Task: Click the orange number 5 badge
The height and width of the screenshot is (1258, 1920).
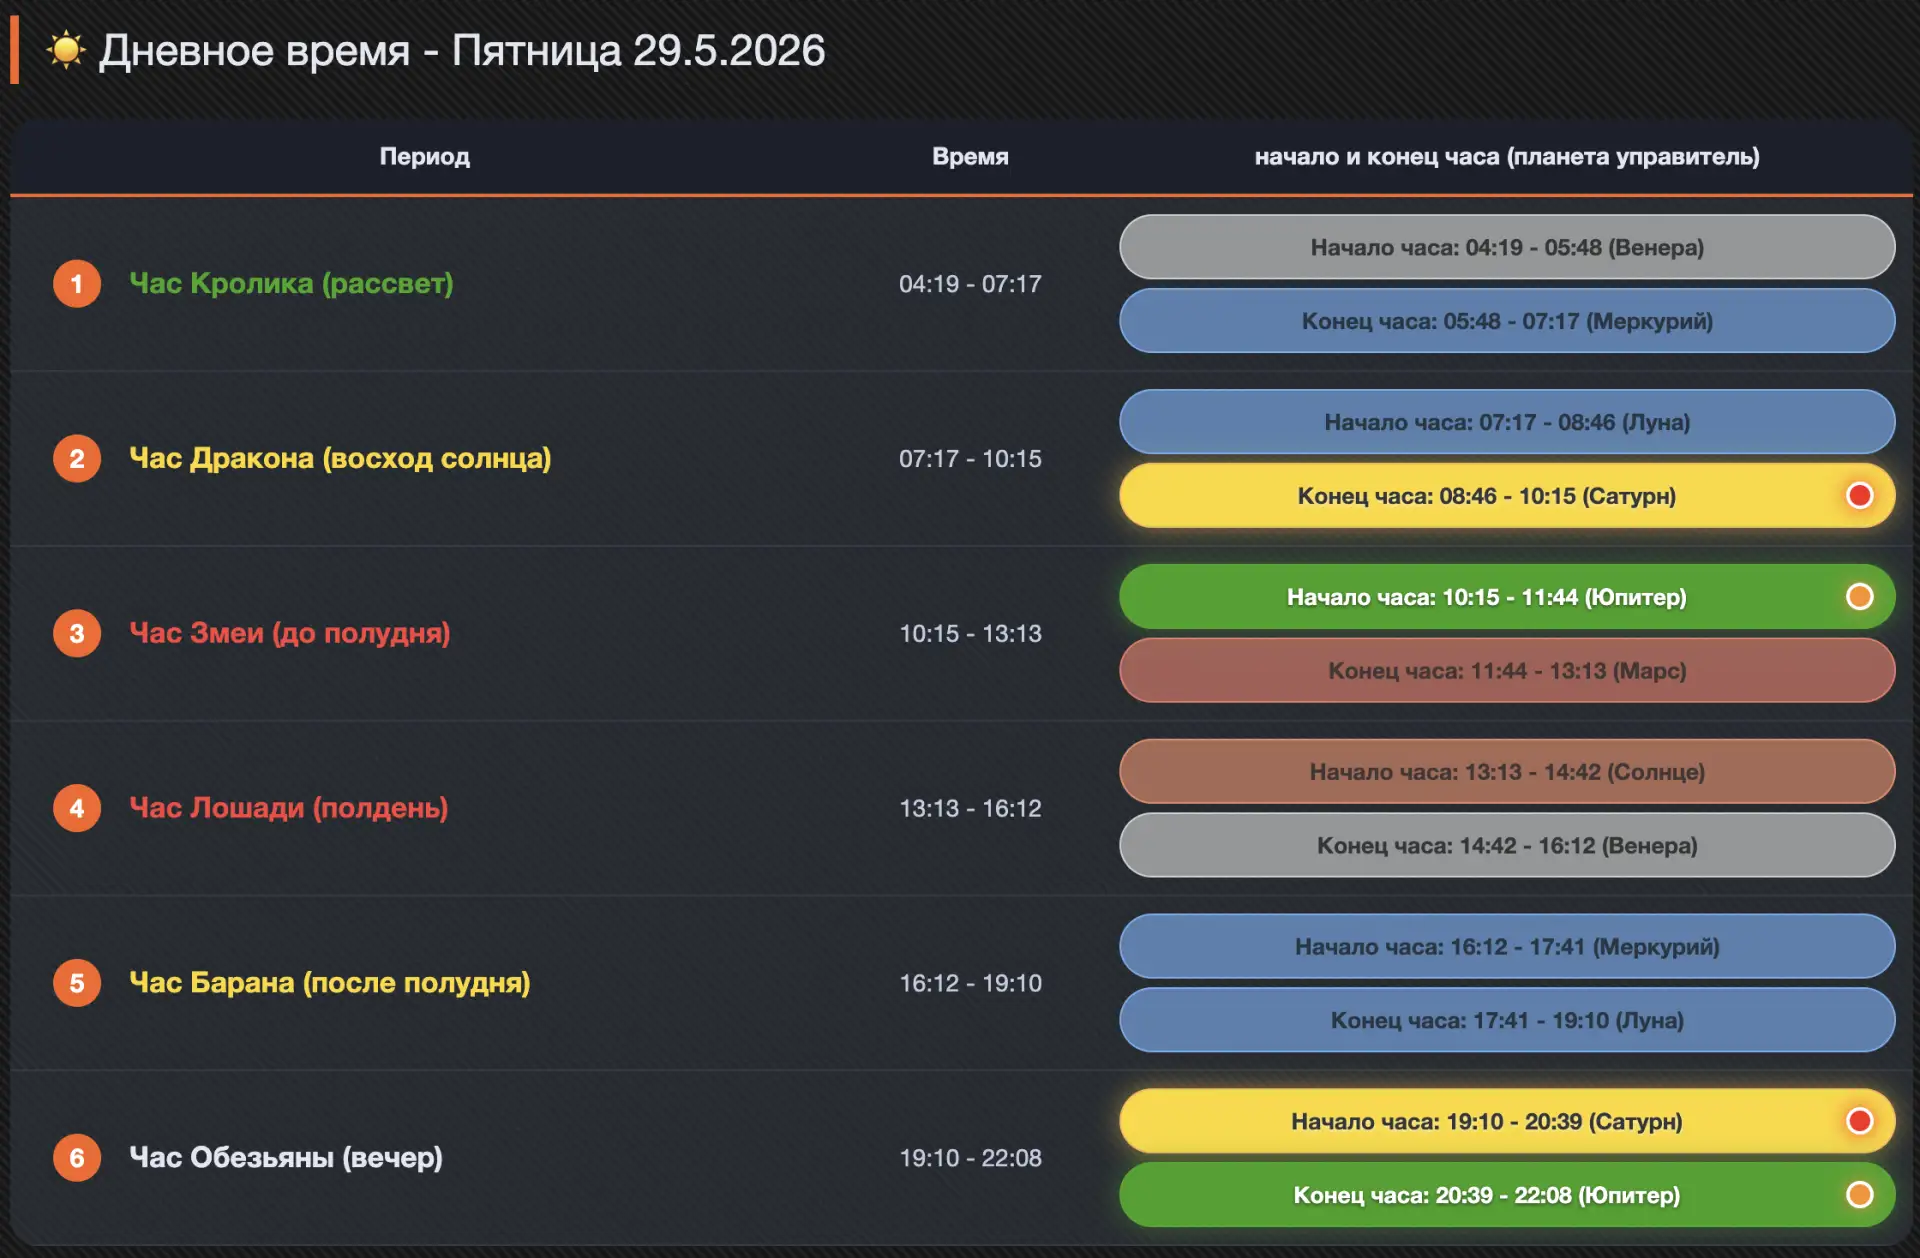Action: pos(77,983)
